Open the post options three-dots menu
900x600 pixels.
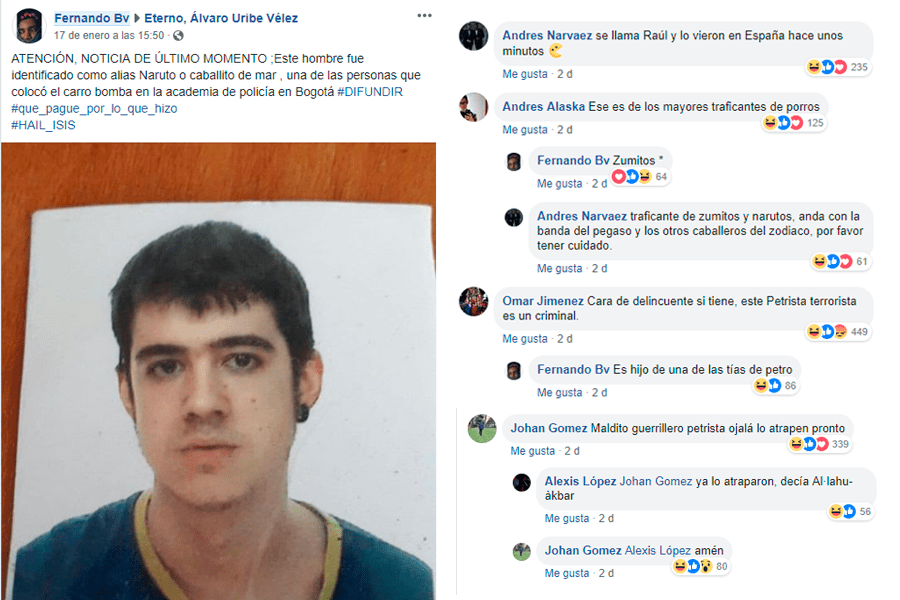(424, 16)
